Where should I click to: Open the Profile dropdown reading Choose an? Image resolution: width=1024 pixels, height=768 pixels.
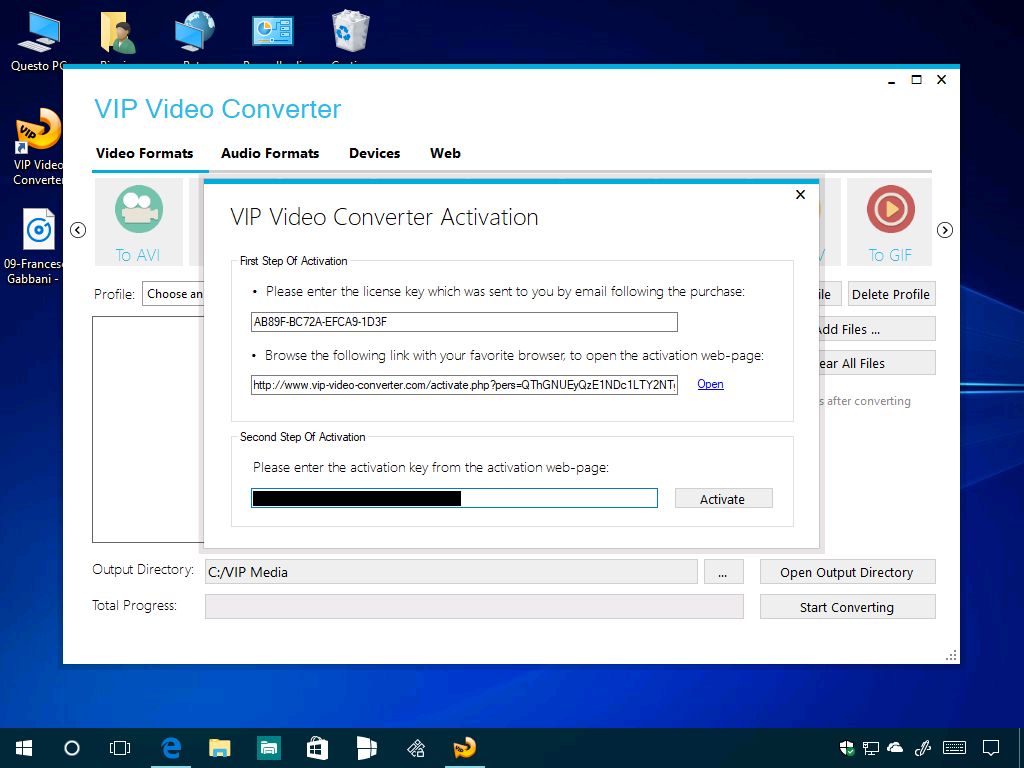pyautogui.click(x=173, y=294)
